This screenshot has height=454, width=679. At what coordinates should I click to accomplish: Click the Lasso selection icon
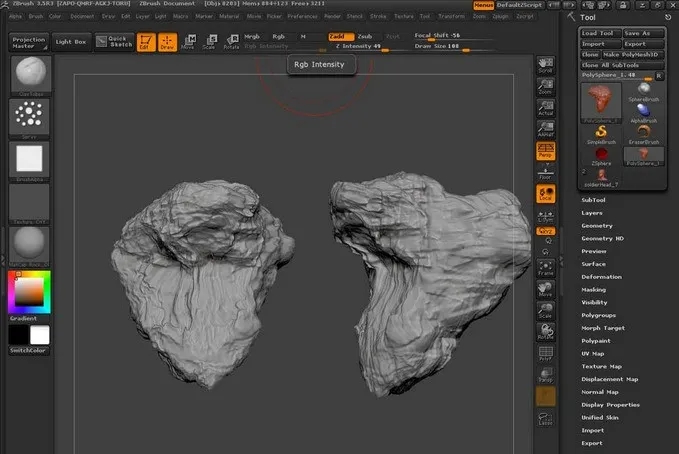[x=546, y=419]
